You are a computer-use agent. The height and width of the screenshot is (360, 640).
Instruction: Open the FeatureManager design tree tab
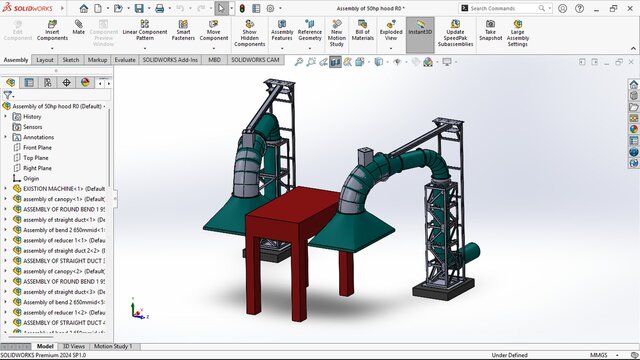11,83
